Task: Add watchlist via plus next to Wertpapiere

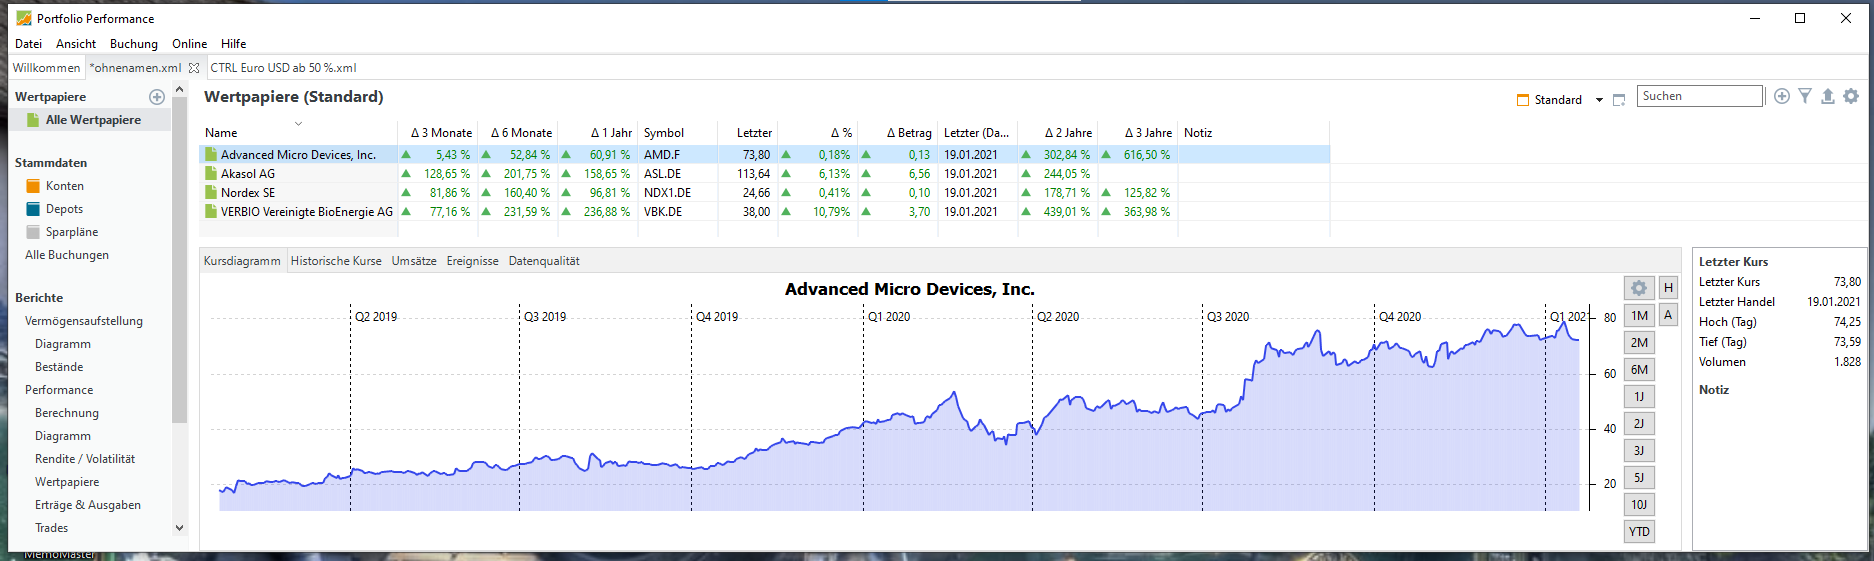Action: coord(157,97)
